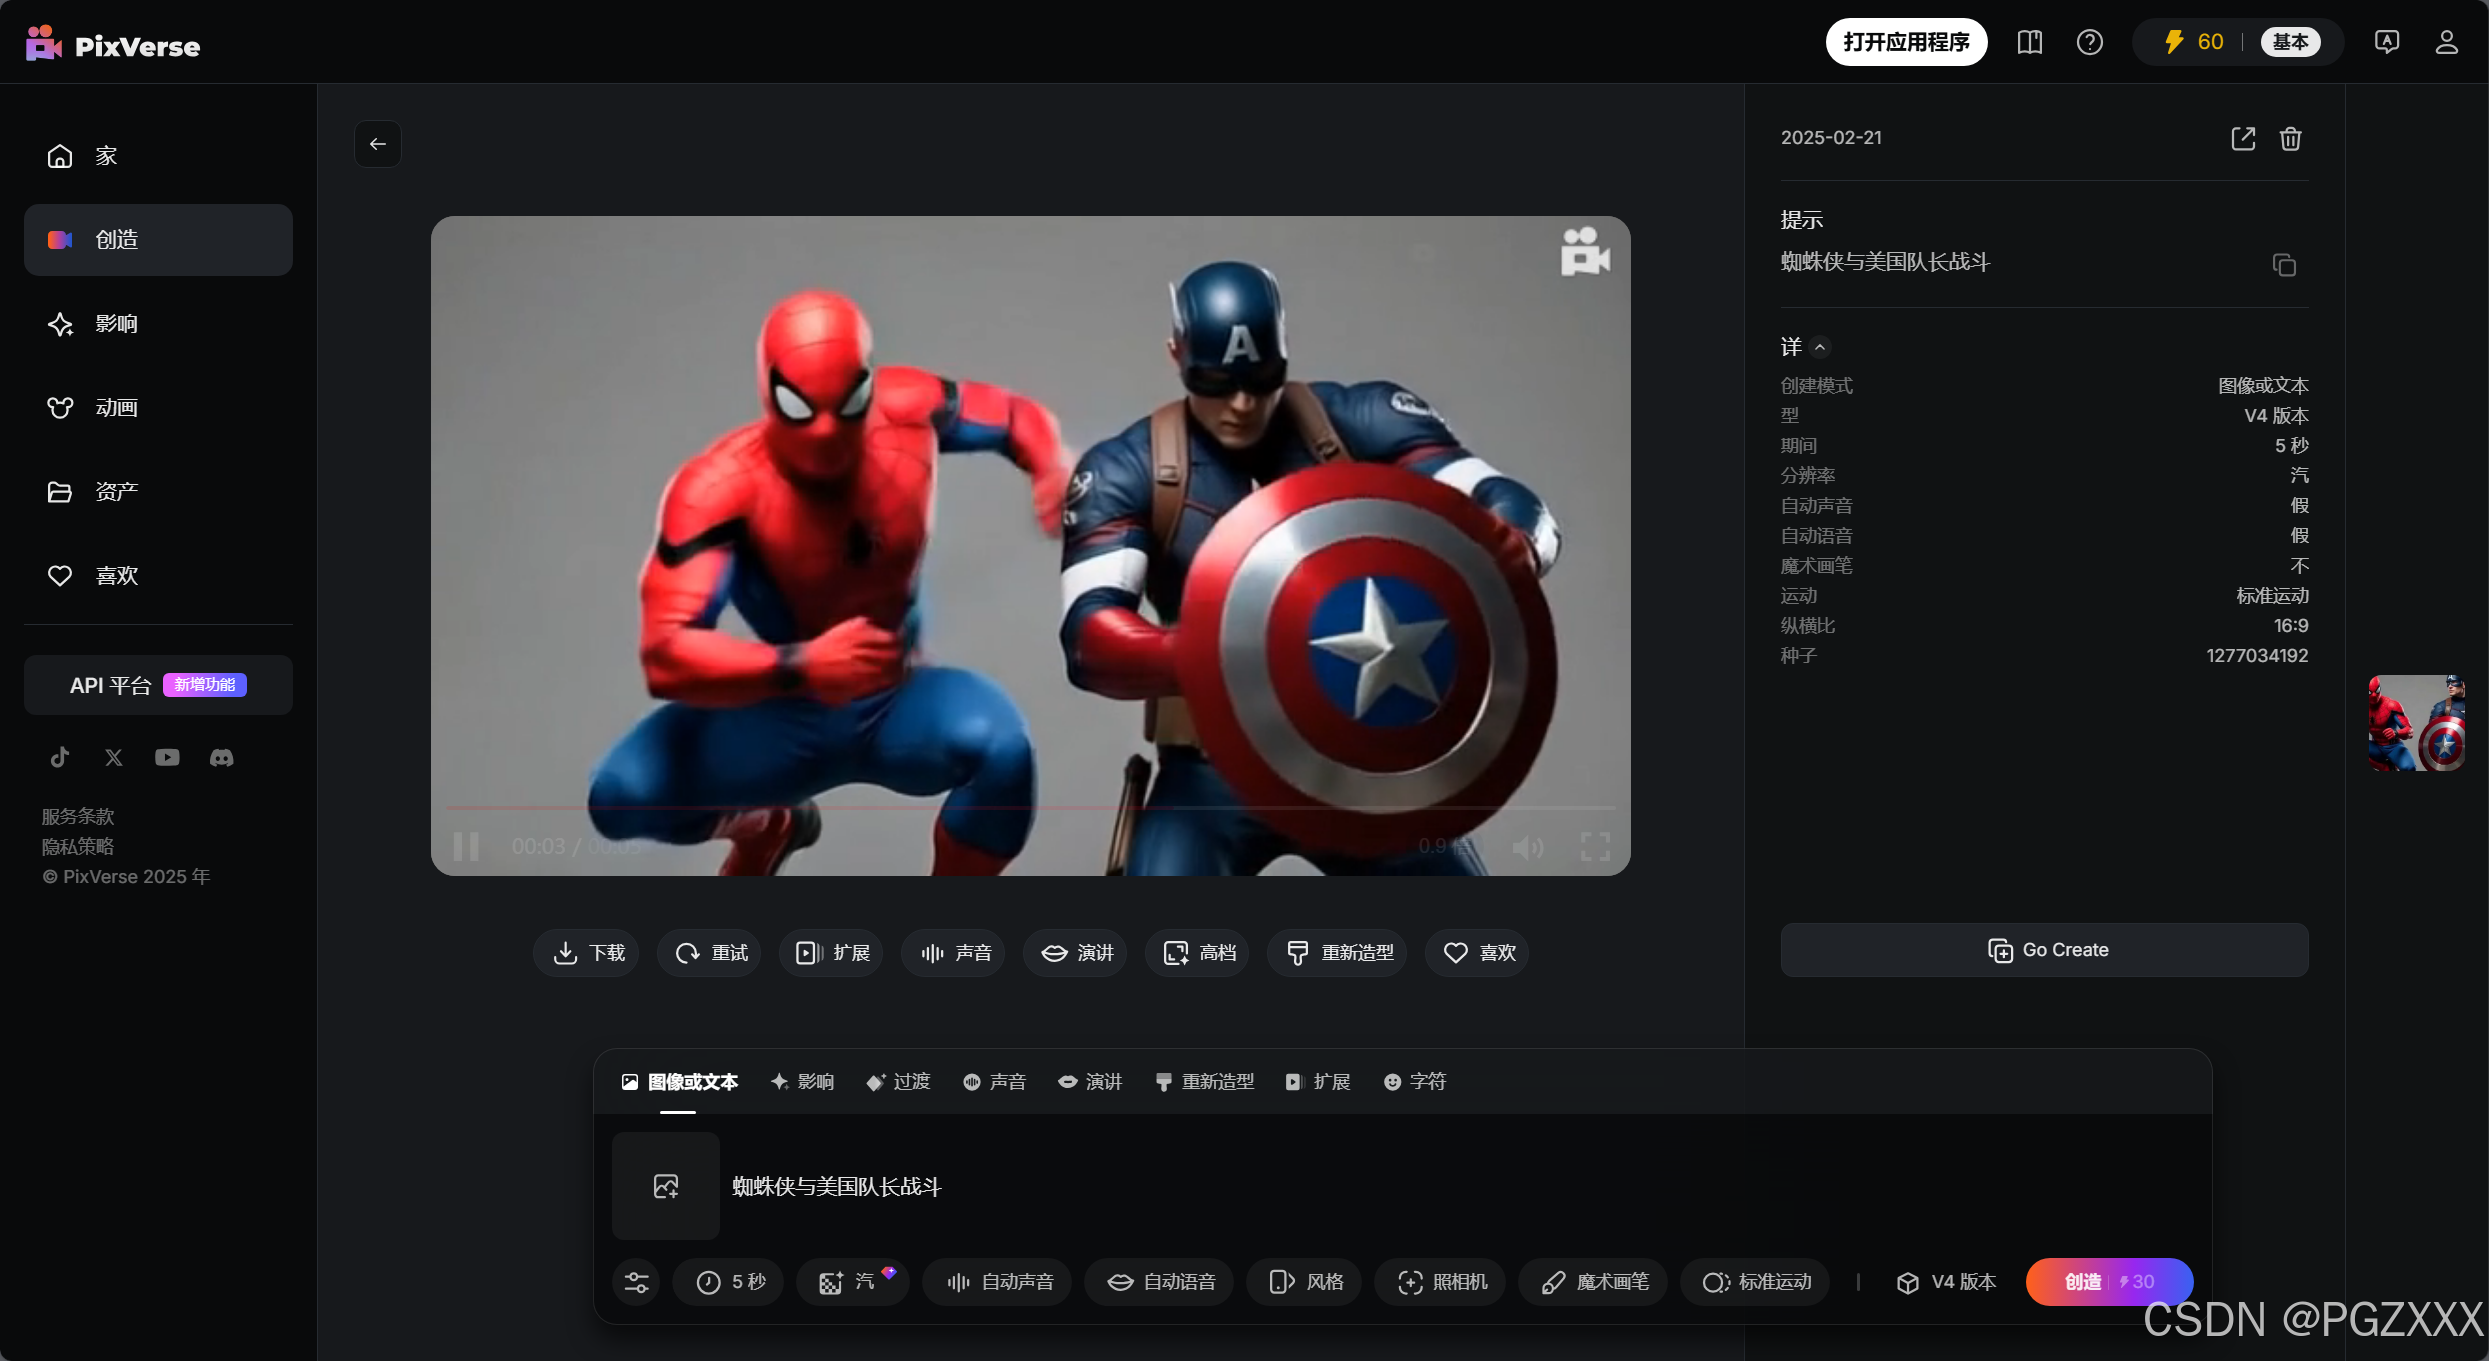This screenshot has width=2489, height=1361.
Task: Click the help question mark icon
Action: (x=2089, y=42)
